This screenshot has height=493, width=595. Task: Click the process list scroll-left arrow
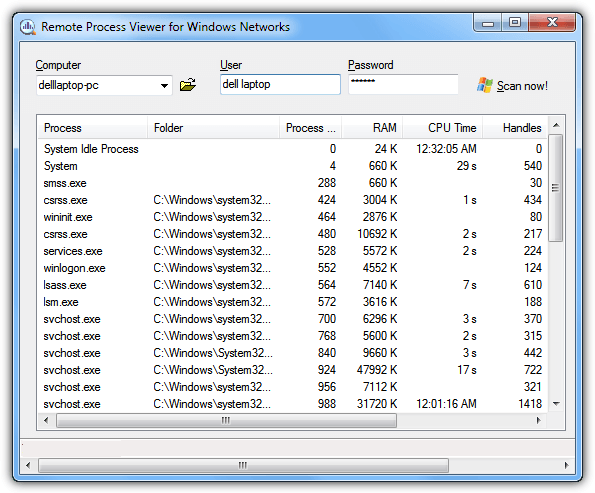pyautogui.click(x=46, y=420)
